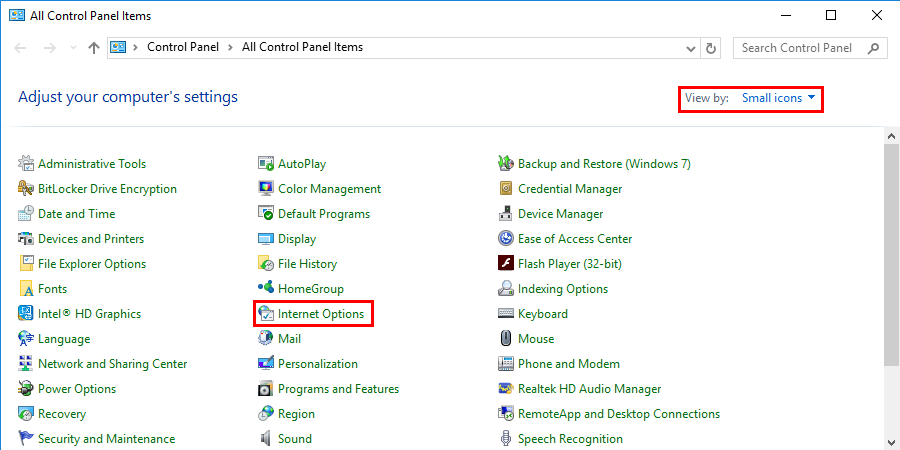This screenshot has width=900, height=450.
Task: Click the search magnifier icon
Action: (x=873, y=48)
